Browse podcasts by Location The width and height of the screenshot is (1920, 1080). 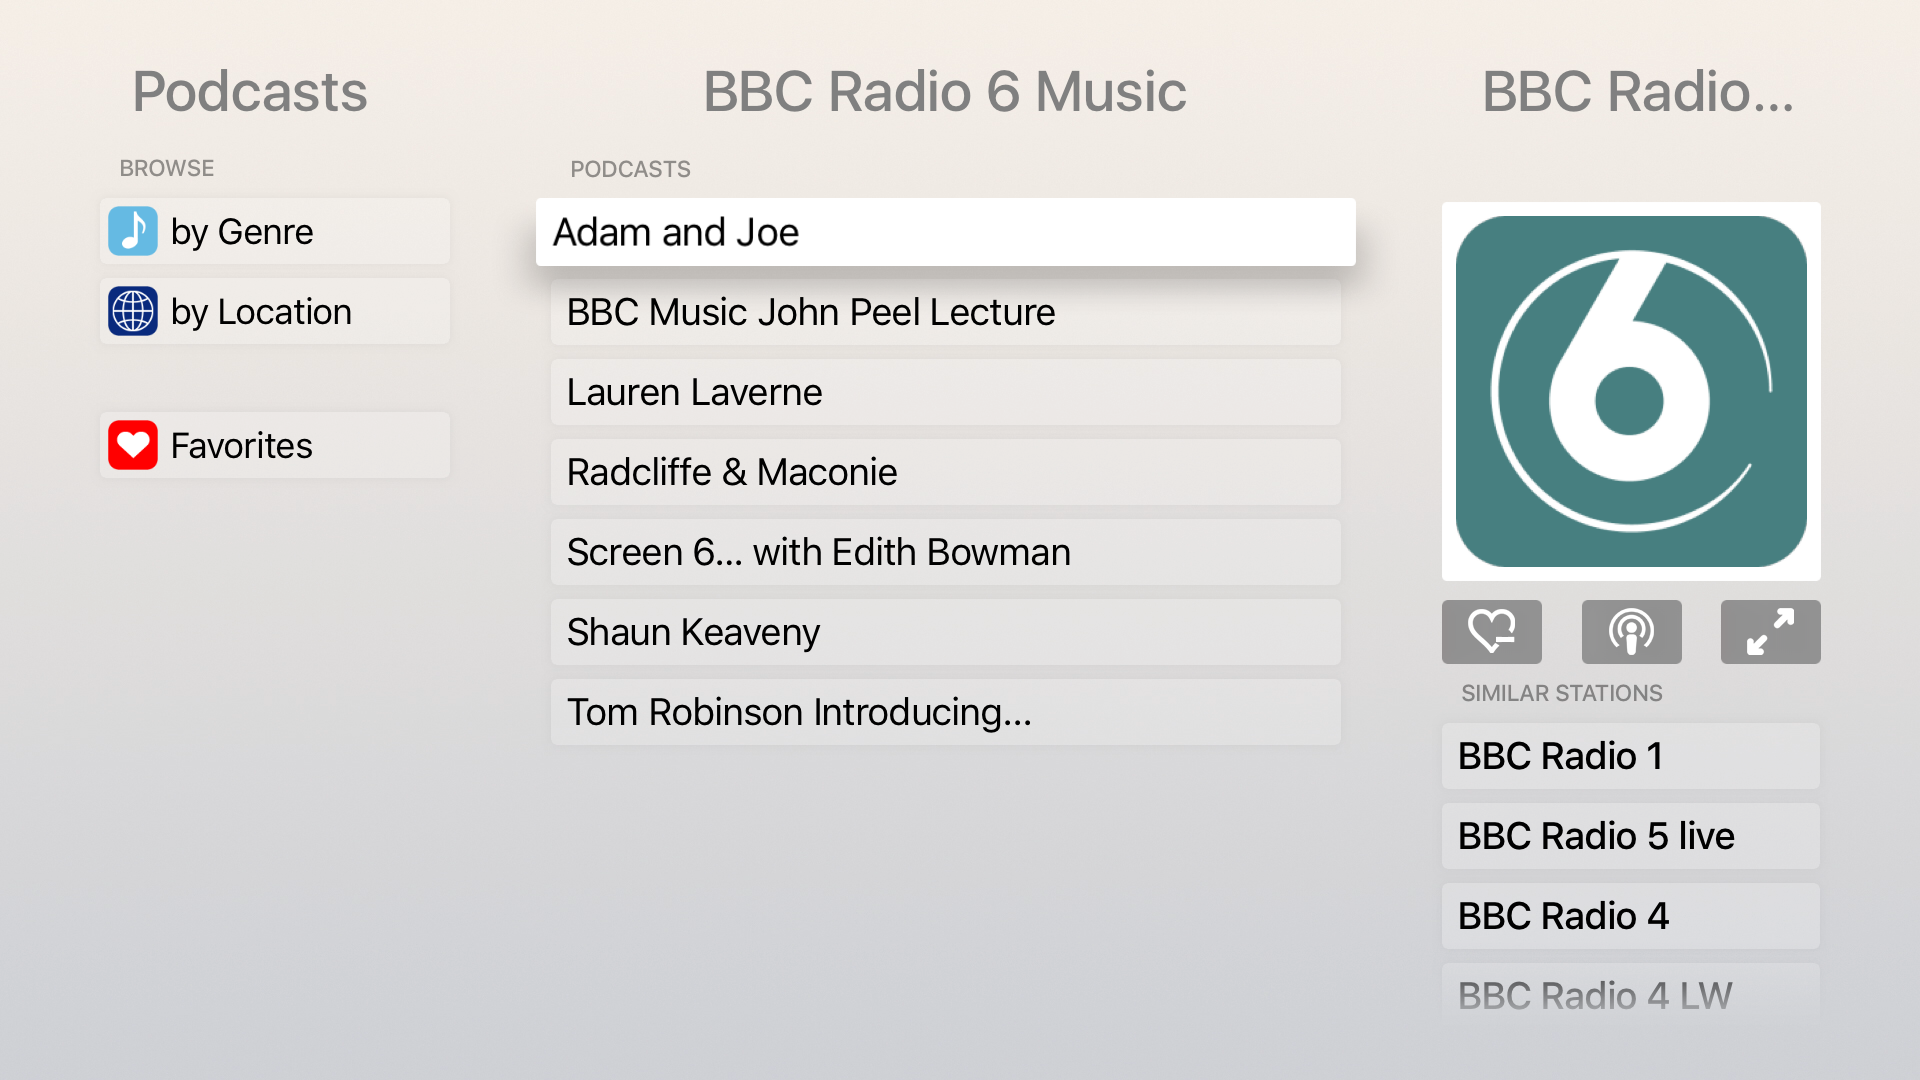point(275,311)
